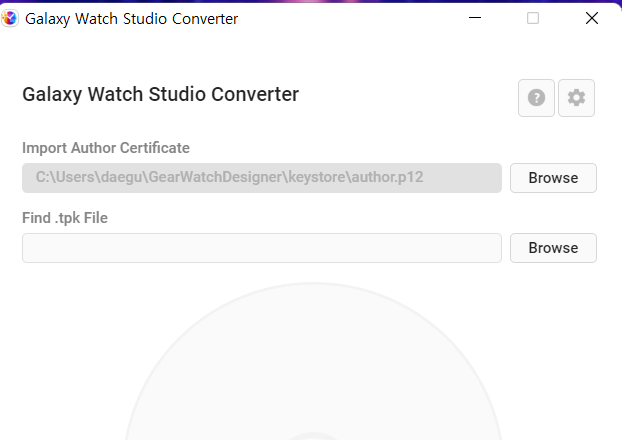Select the 'Find .tpk File' label

tap(65, 218)
